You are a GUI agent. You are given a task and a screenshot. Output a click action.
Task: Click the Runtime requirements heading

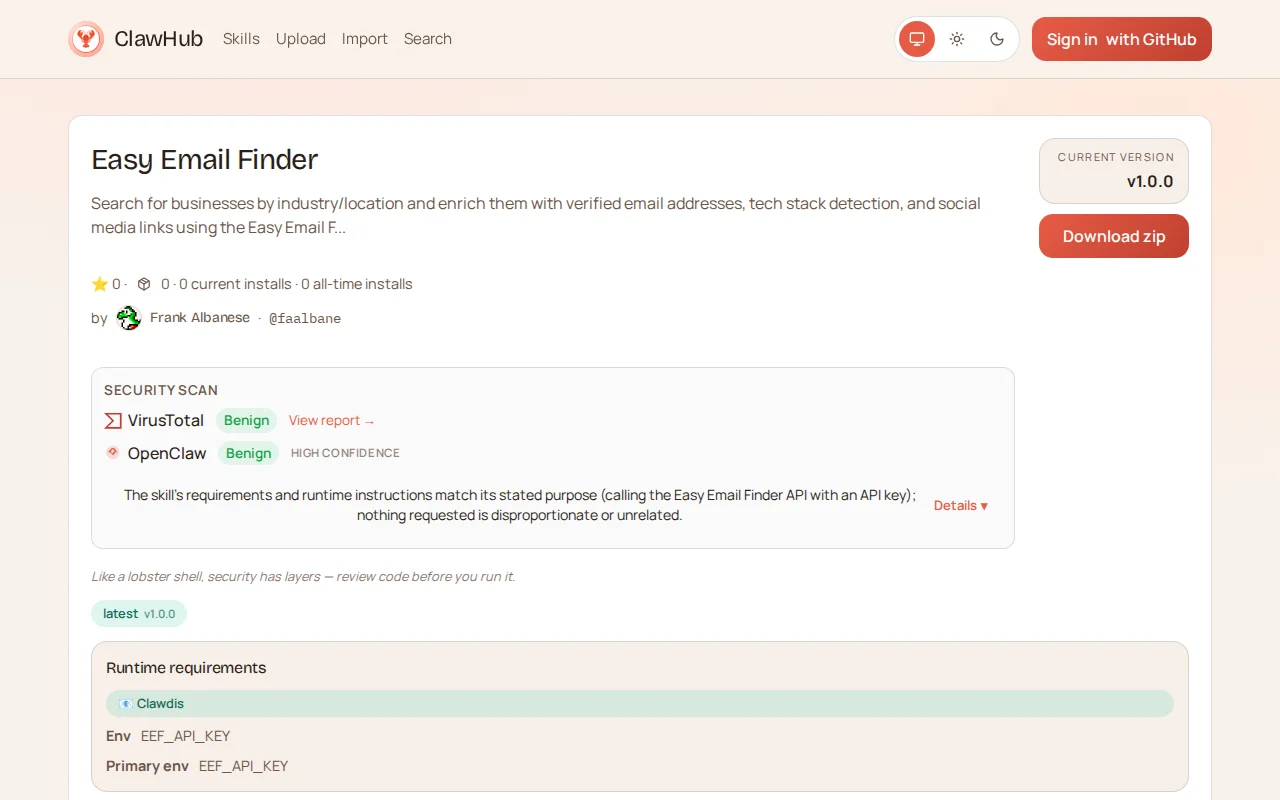186,668
